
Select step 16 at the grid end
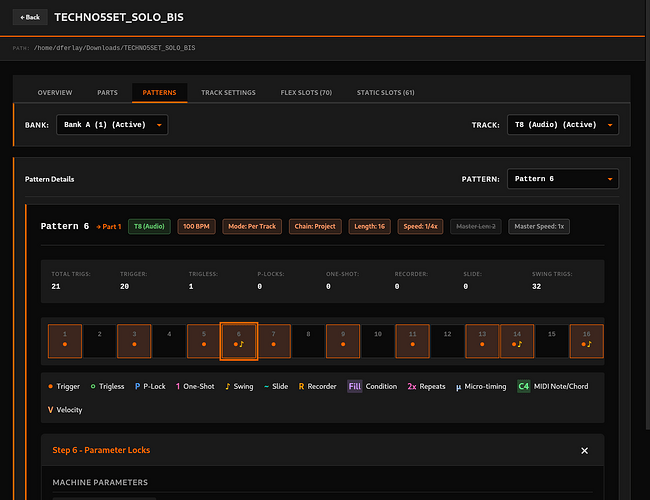point(587,341)
